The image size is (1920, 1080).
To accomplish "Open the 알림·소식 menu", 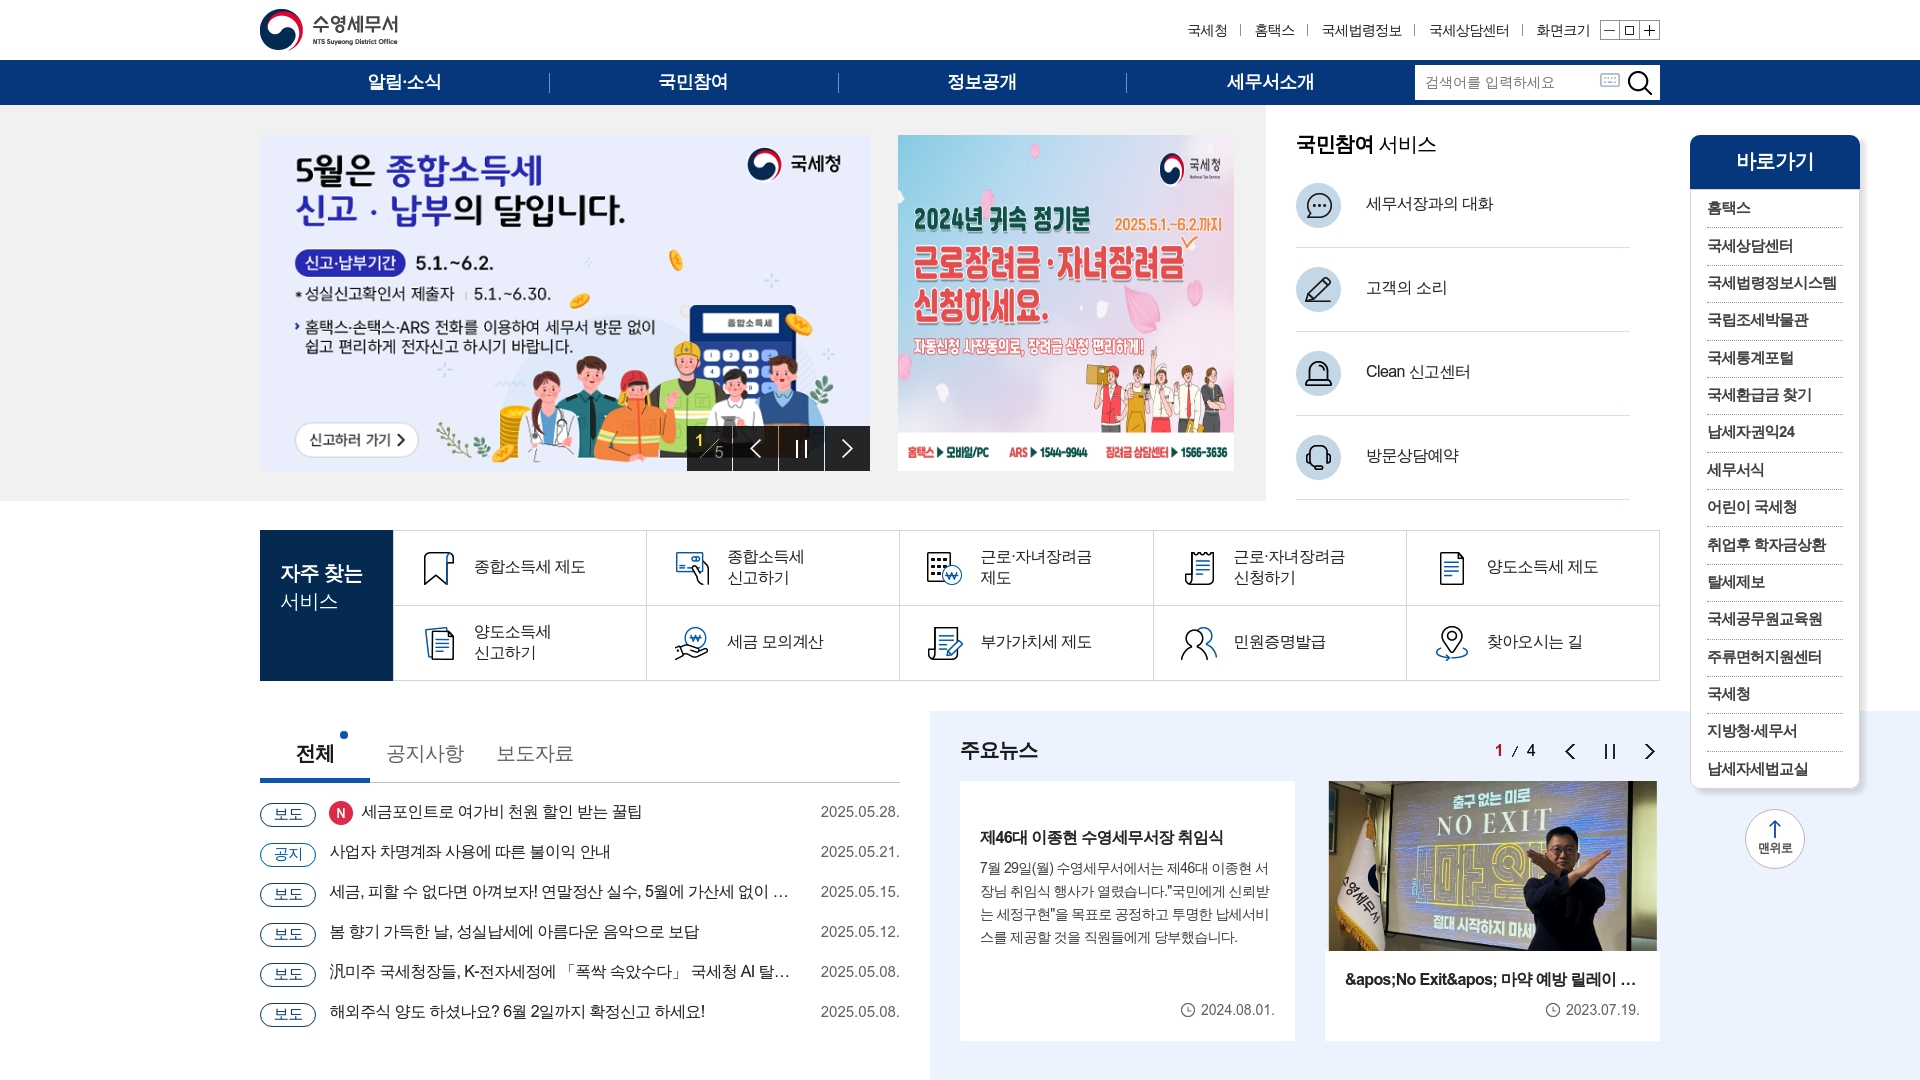I will [x=405, y=82].
